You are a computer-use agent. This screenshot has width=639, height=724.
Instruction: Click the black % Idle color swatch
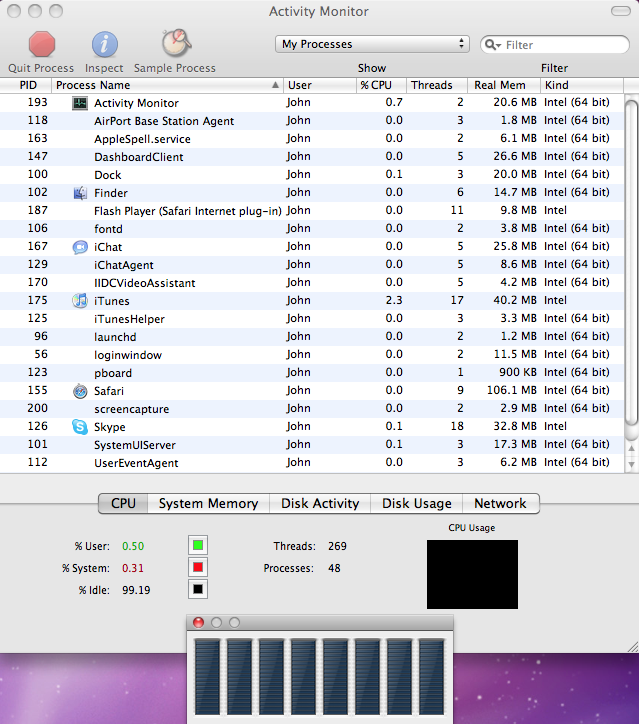(x=198, y=589)
